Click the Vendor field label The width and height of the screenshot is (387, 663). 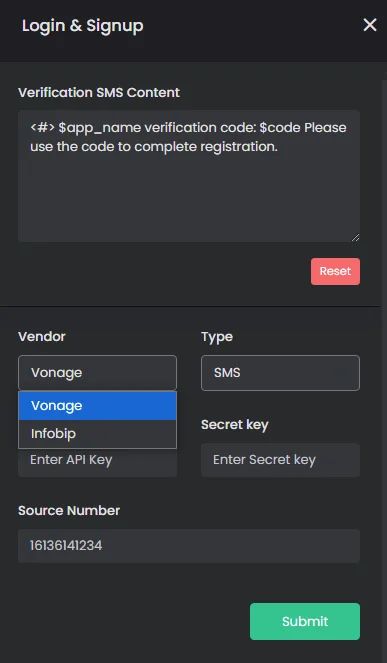tap(42, 337)
